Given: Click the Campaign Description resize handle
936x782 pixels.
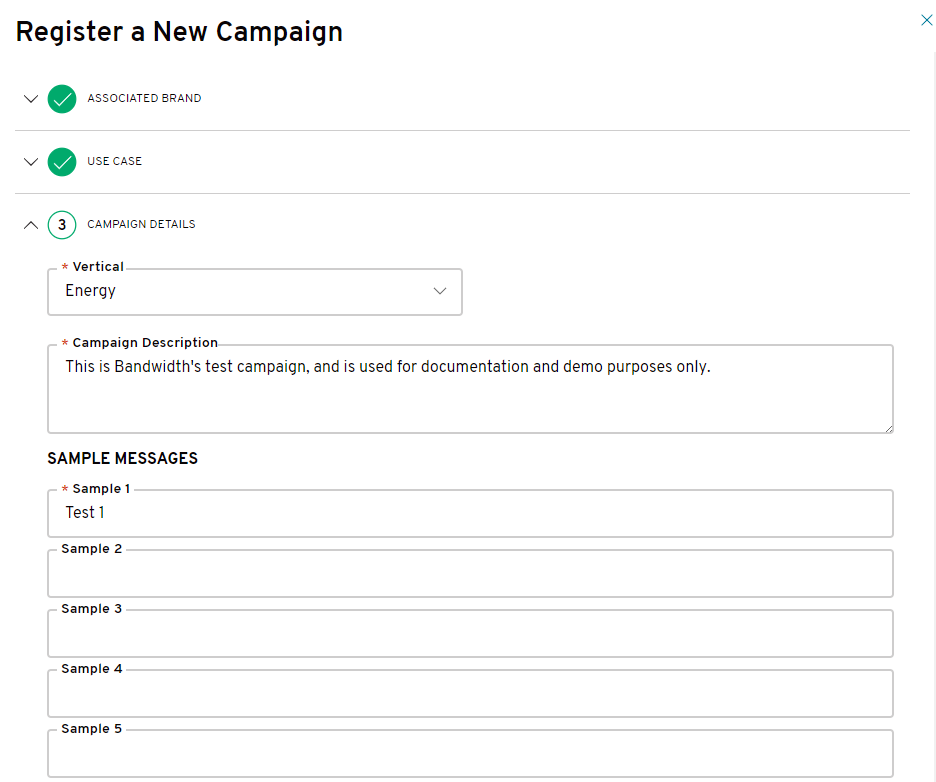Looking at the screenshot, I should click(889, 429).
